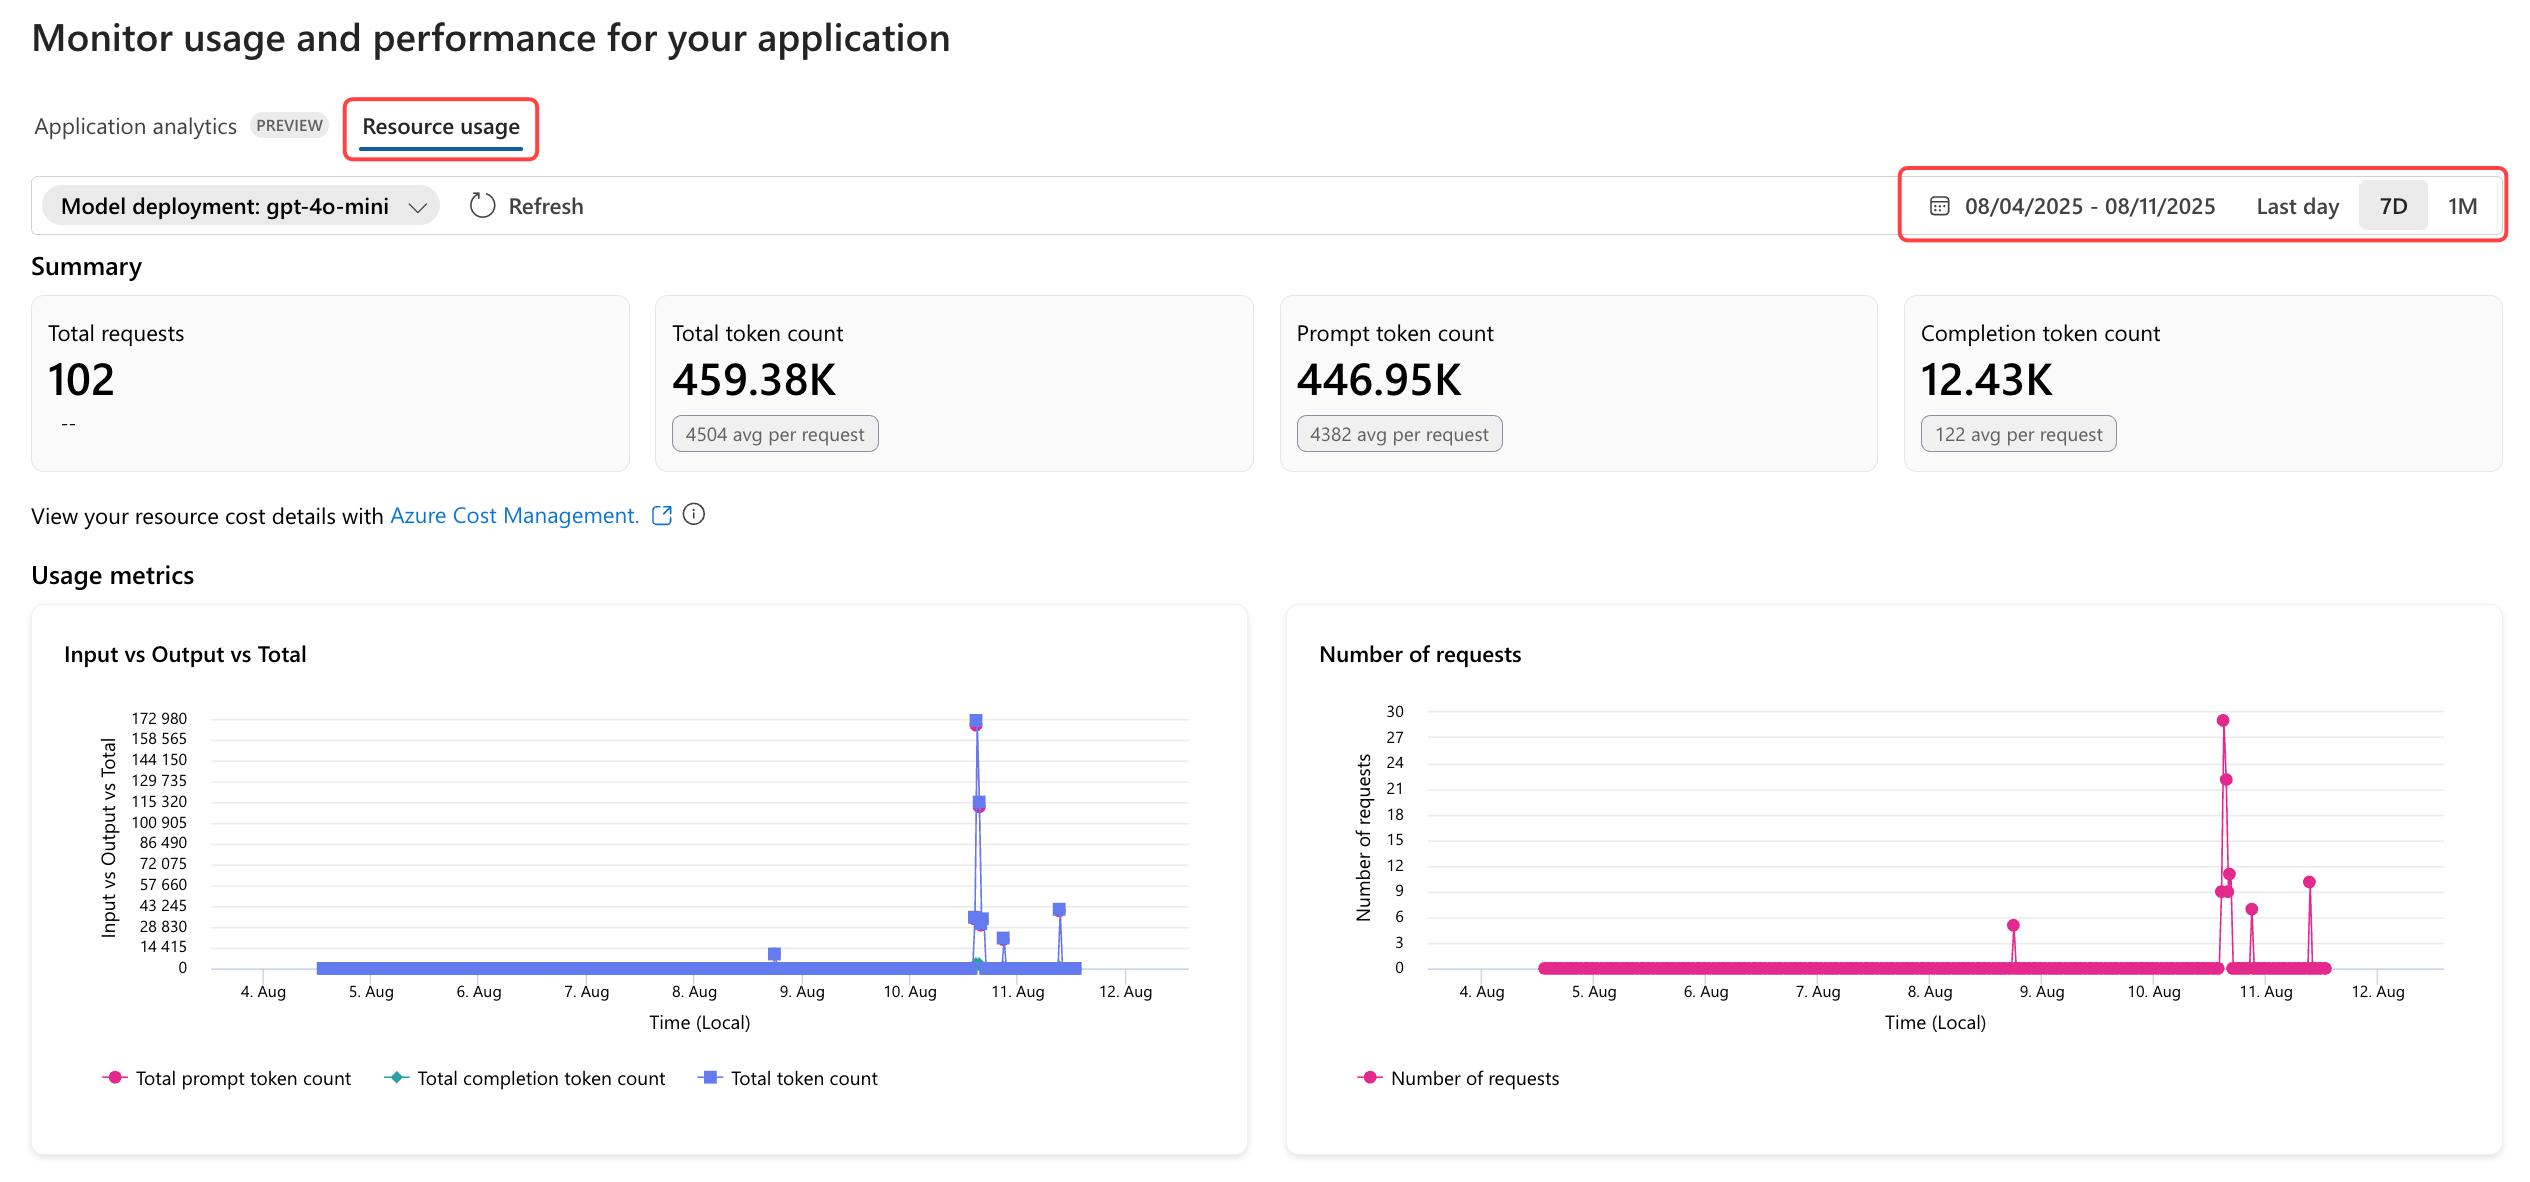Select the Resource usage tab
Image resolution: width=2530 pixels, height=1182 pixels.
point(440,126)
